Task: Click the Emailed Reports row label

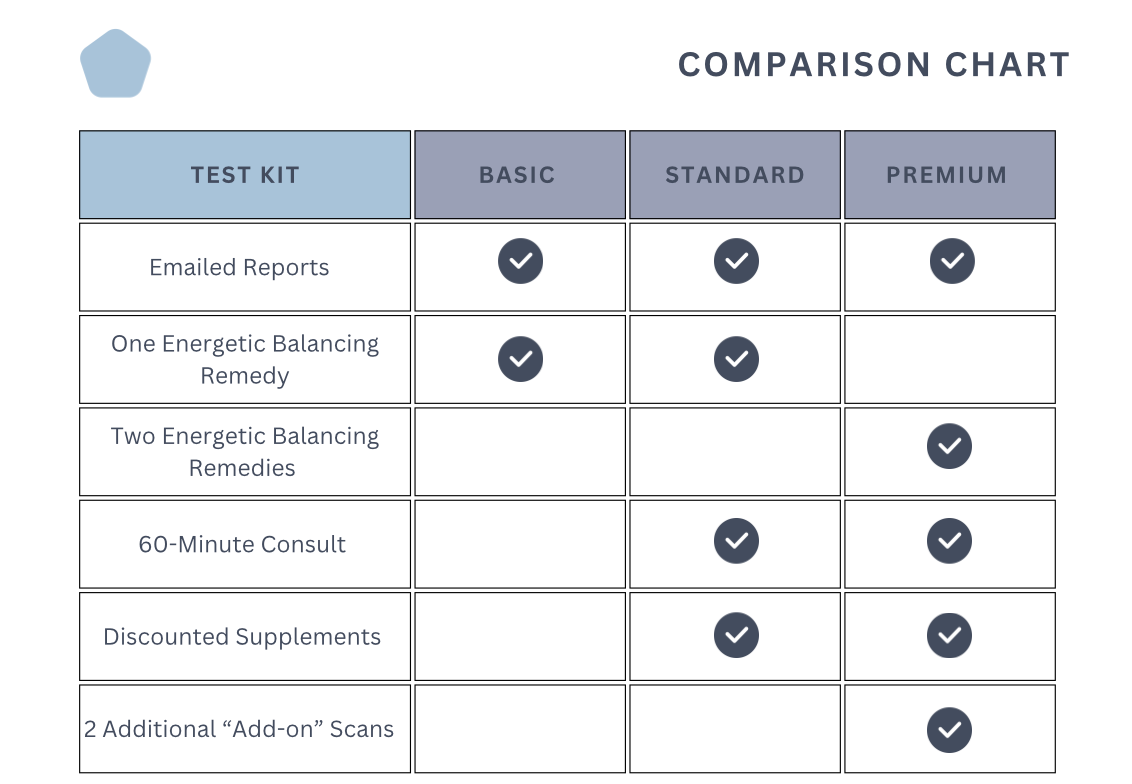Action: 239,268
